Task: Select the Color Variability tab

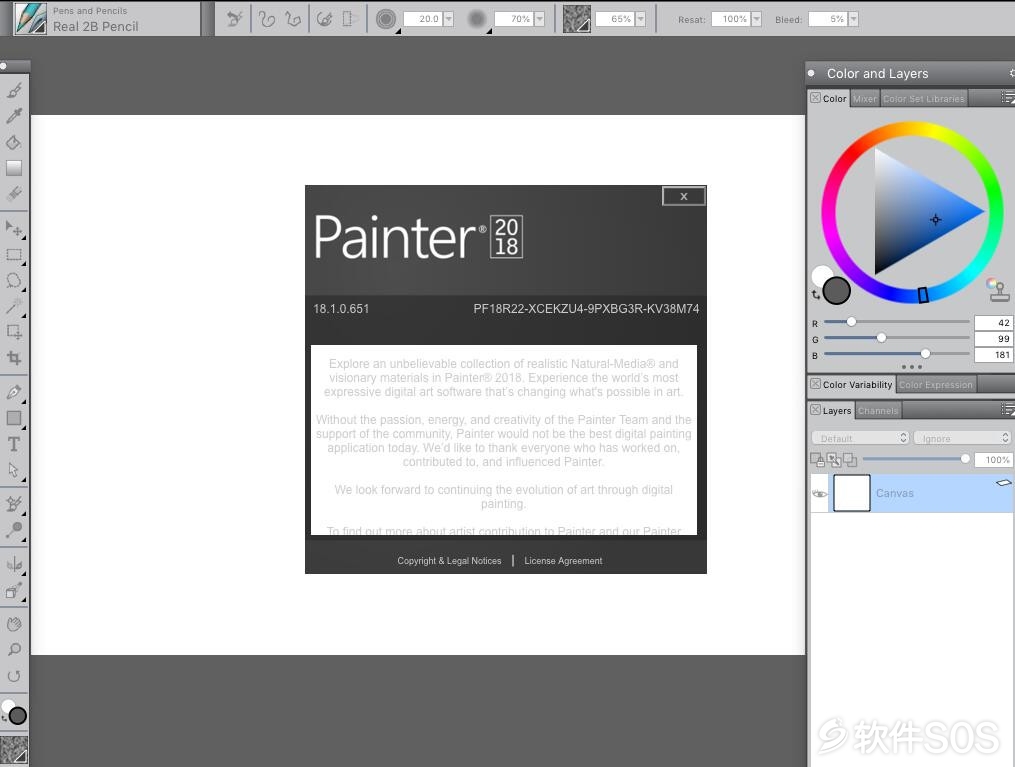Action: (857, 384)
